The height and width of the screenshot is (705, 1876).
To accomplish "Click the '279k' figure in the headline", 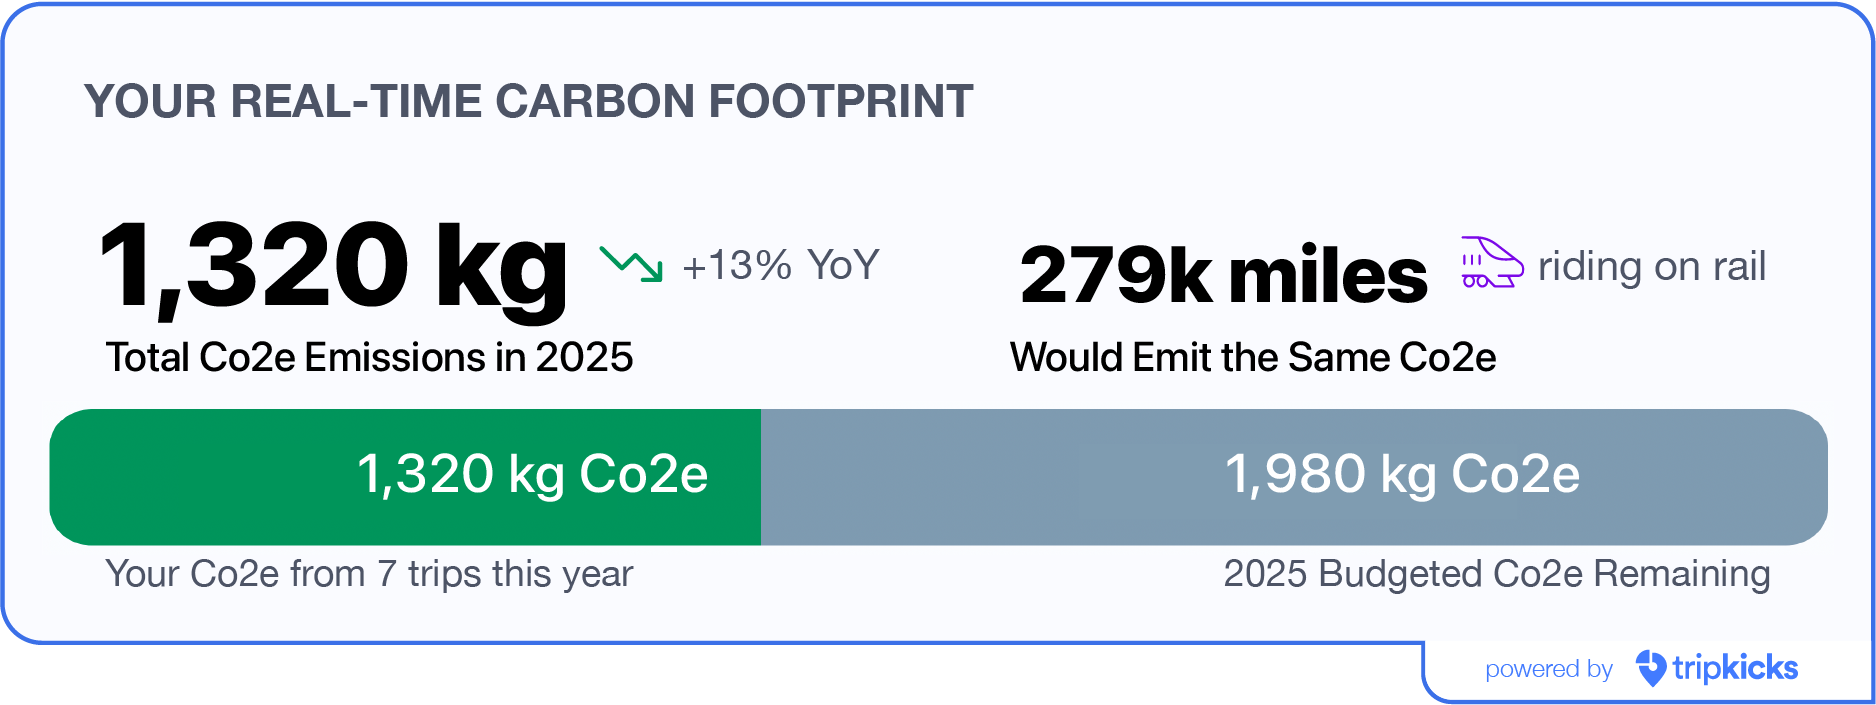I will click(x=1115, y=275).
